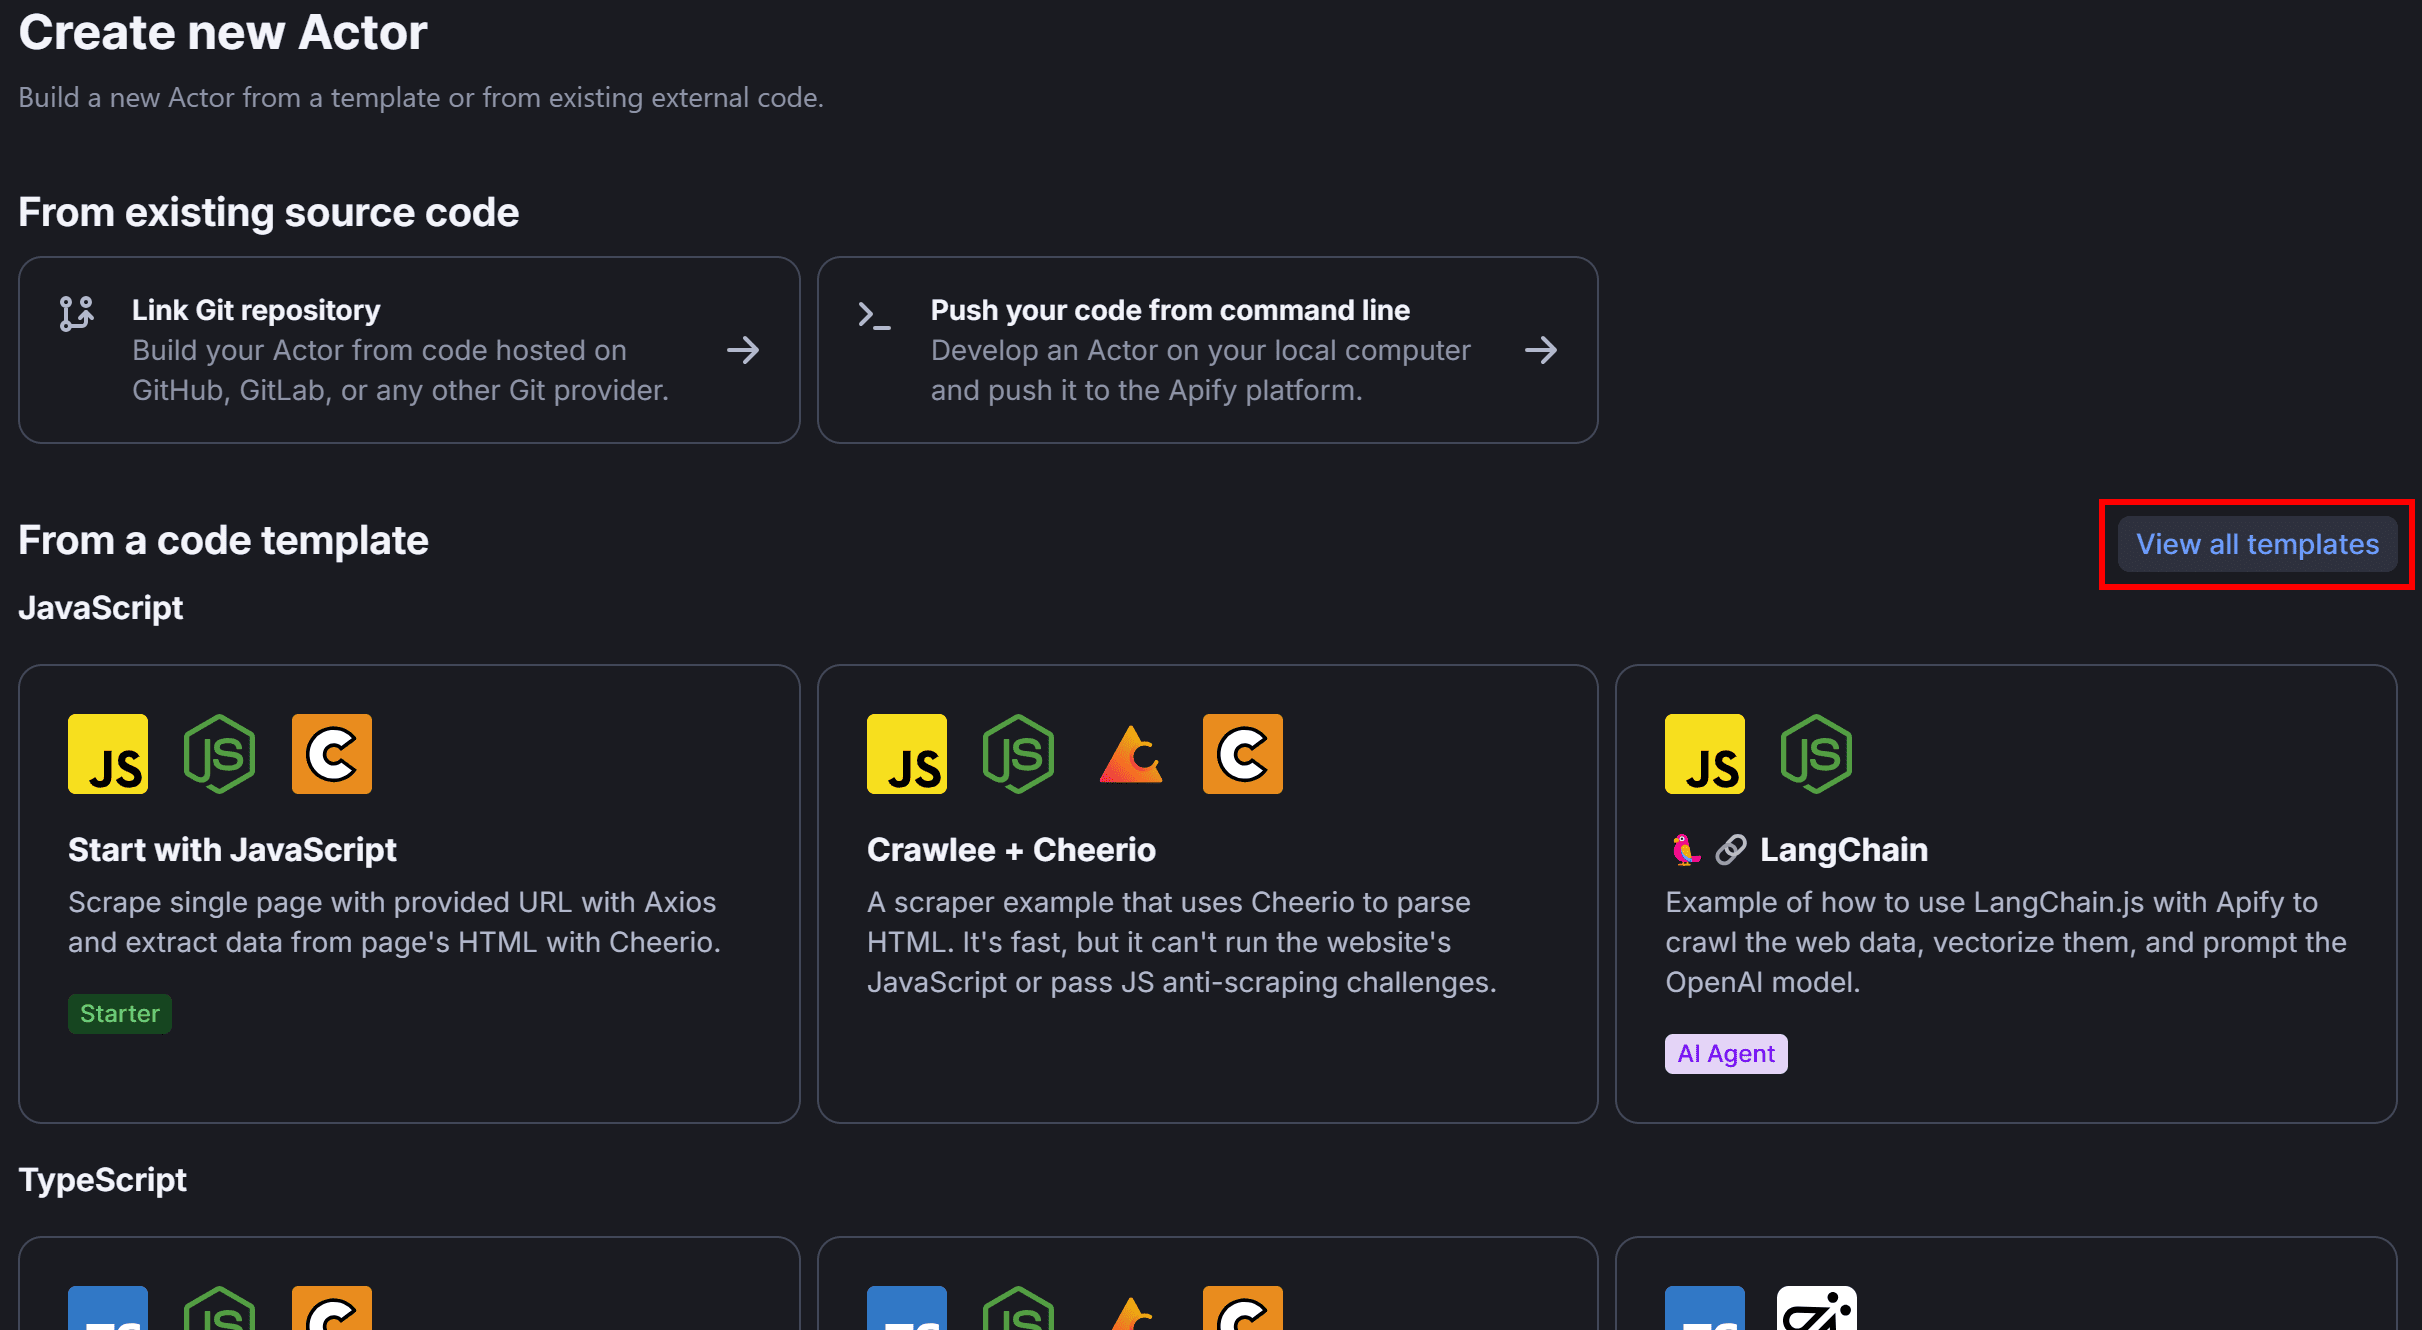The height and width of the screenshot is (1330, 2422).
Task: Click the JS icon in LangChain card
Action: 1705,754
